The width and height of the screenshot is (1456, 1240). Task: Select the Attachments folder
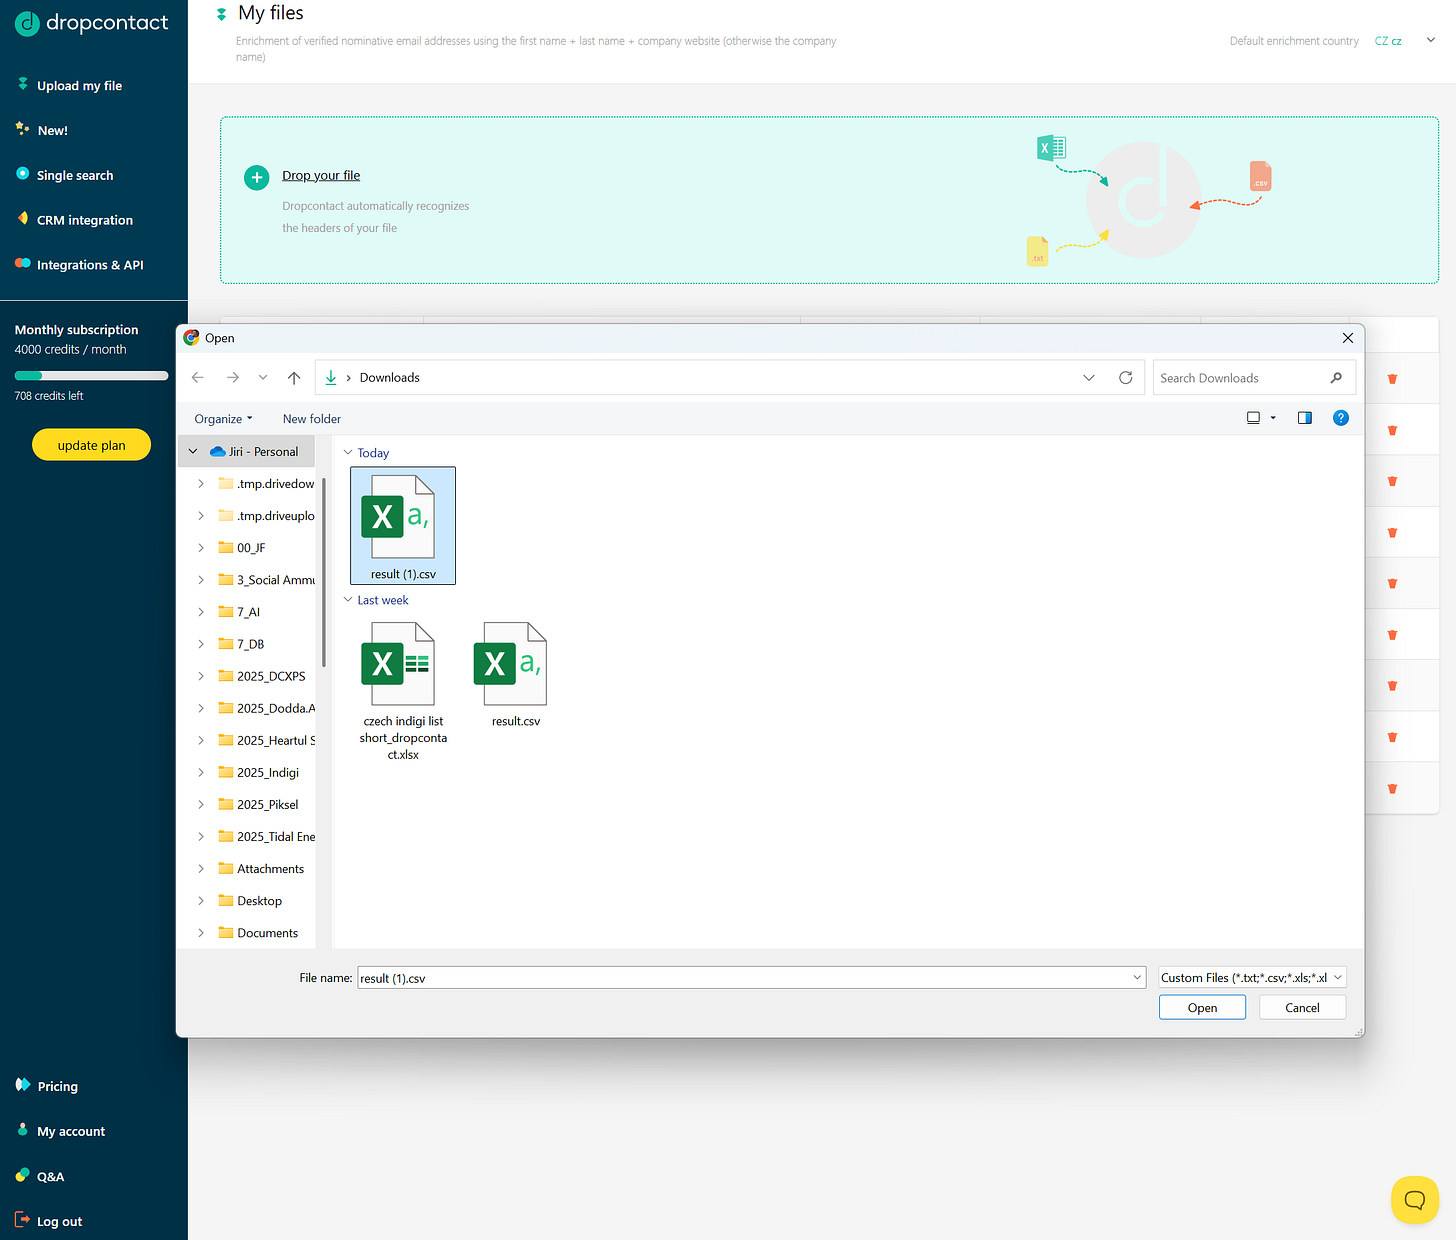tap(261, 869)
